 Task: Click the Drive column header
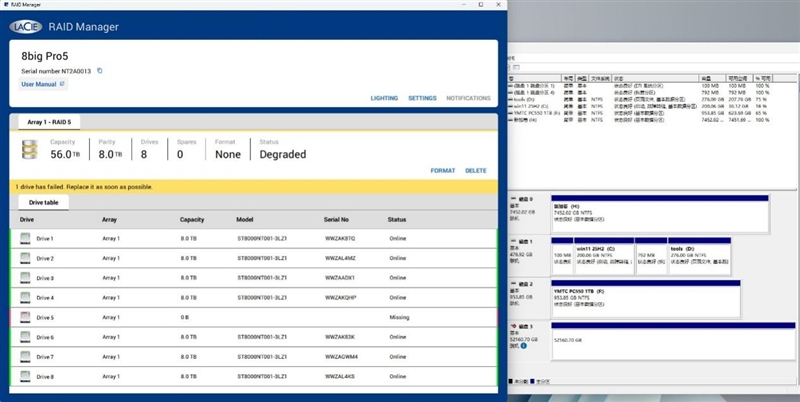27,219
